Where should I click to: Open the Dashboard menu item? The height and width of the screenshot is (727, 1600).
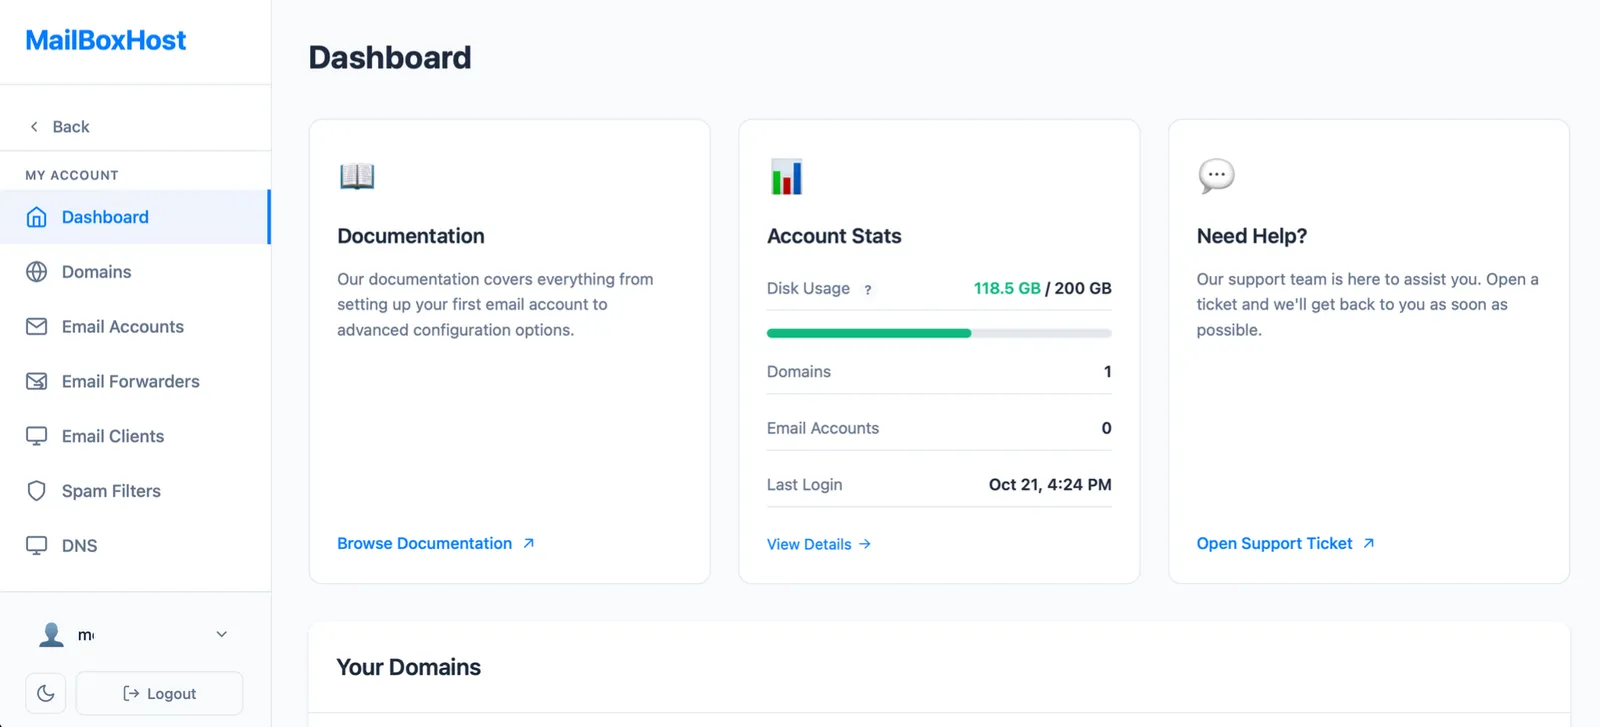135,217
